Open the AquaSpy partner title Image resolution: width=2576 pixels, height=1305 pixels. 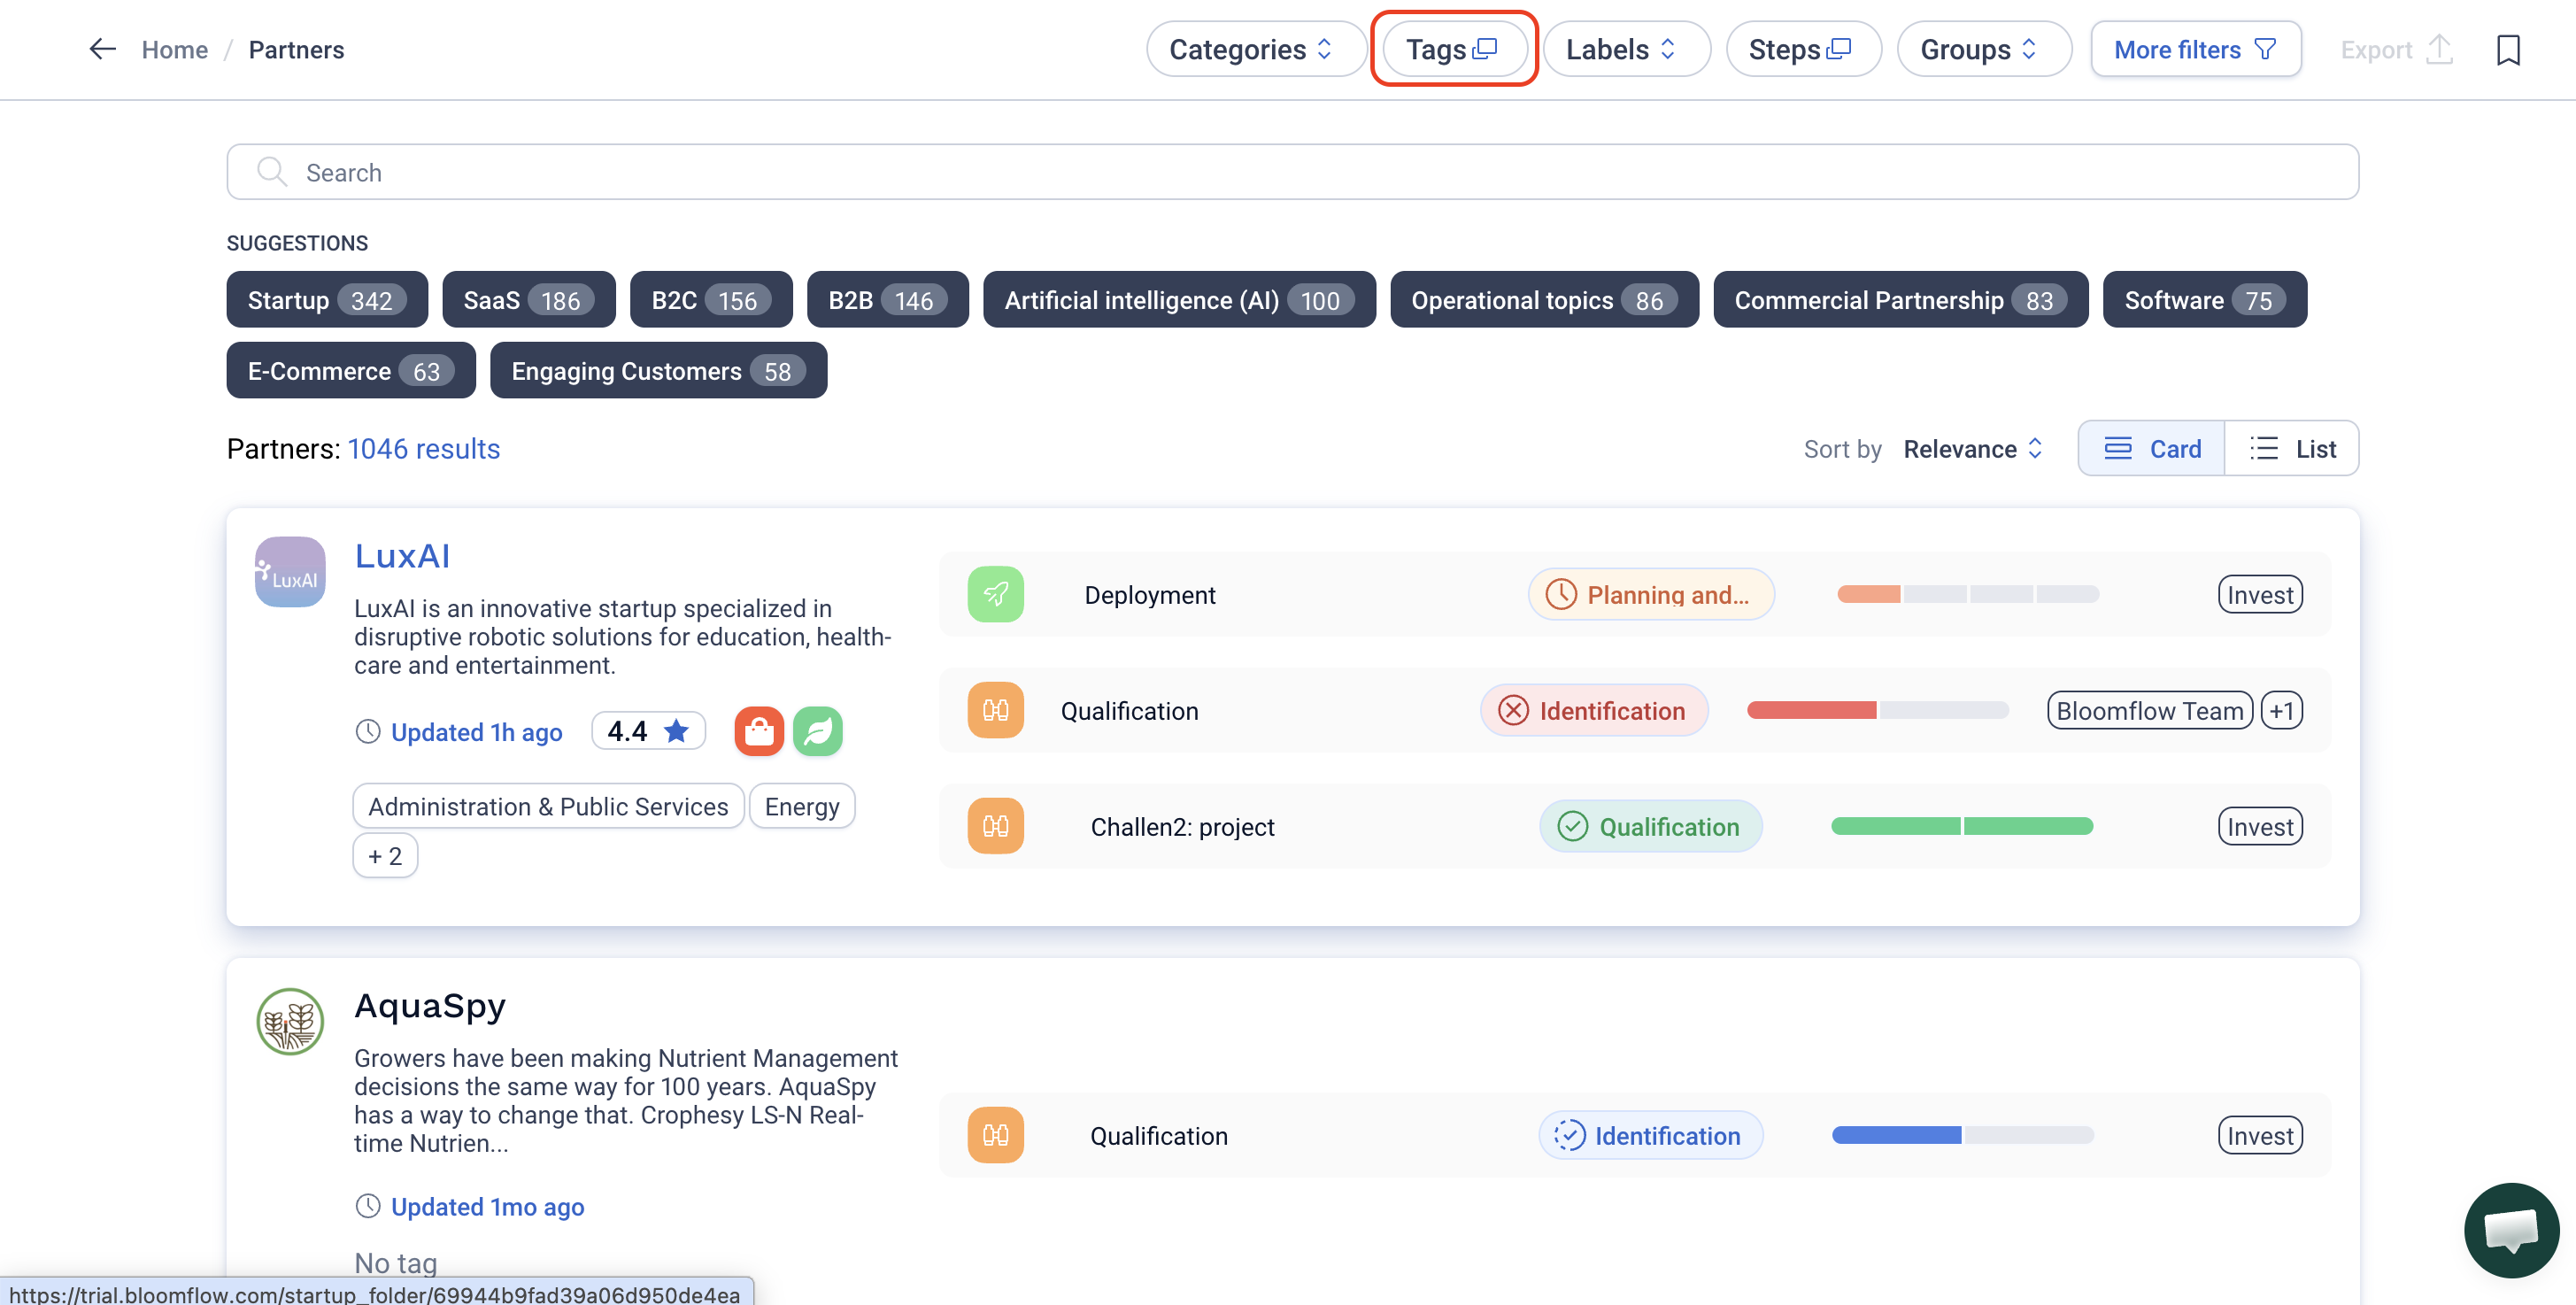(x=430, y=1005)
